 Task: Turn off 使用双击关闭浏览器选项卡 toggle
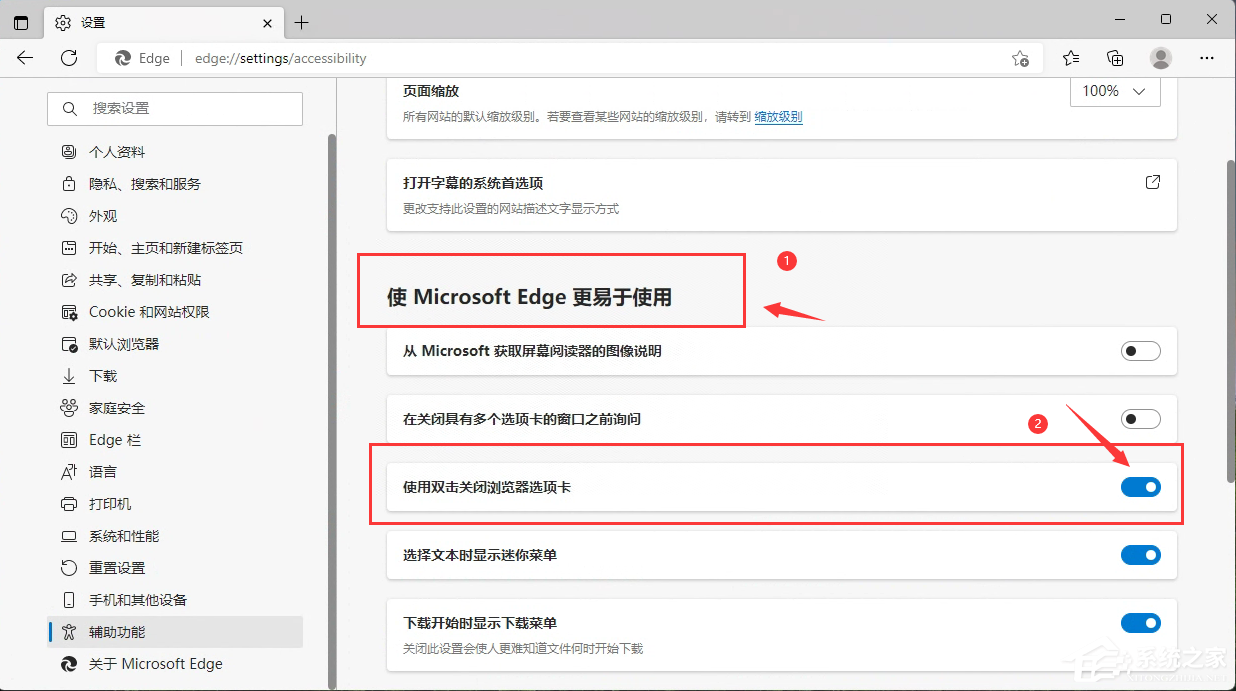1141,487
